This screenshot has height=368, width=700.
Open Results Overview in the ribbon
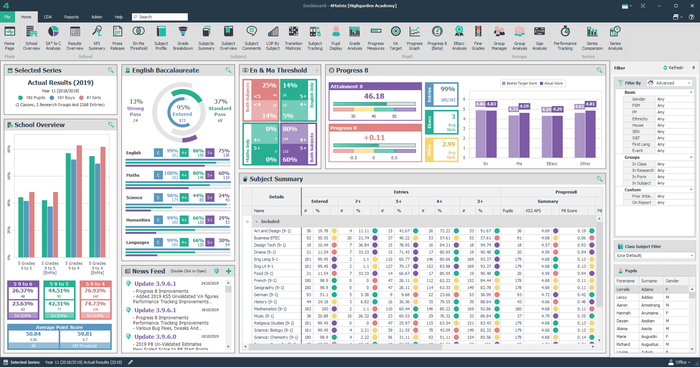point(75,38)
